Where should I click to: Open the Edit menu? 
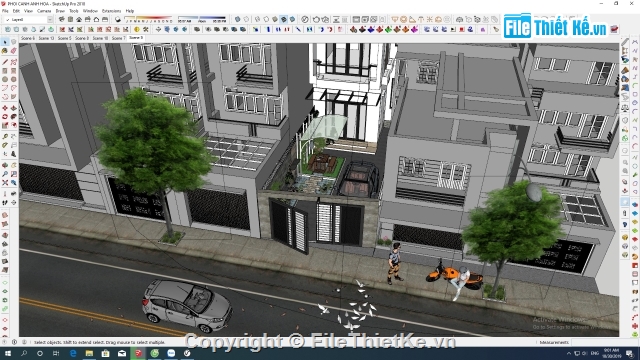point(16,11)
